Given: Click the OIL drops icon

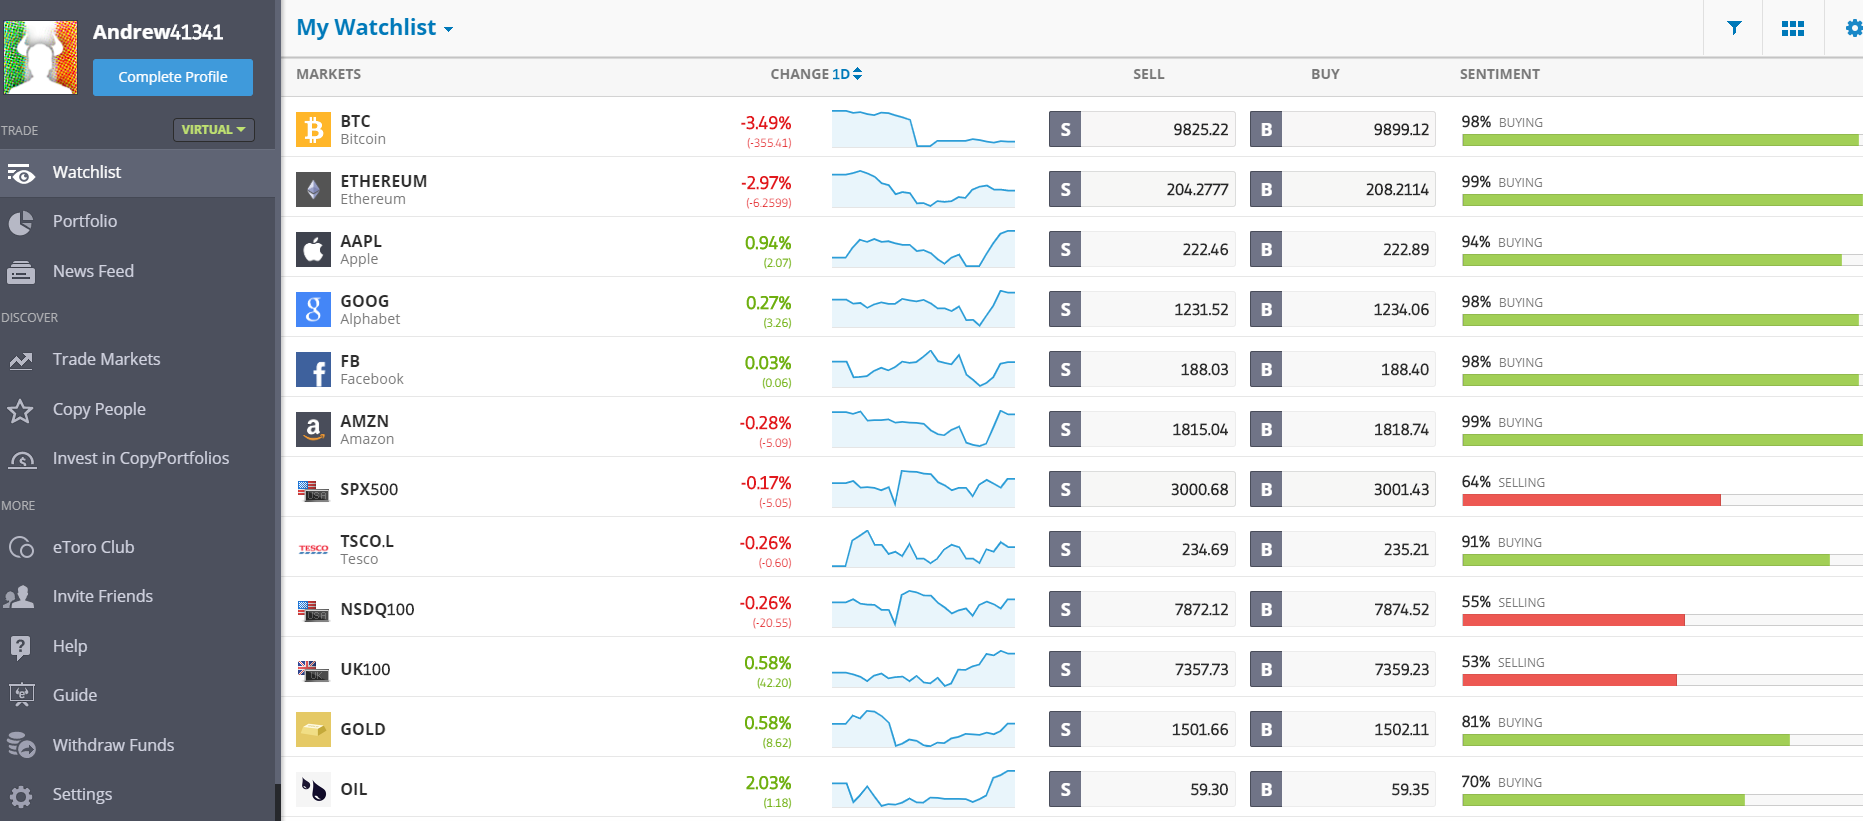Looking at the screenshot, I should (313, 789).
